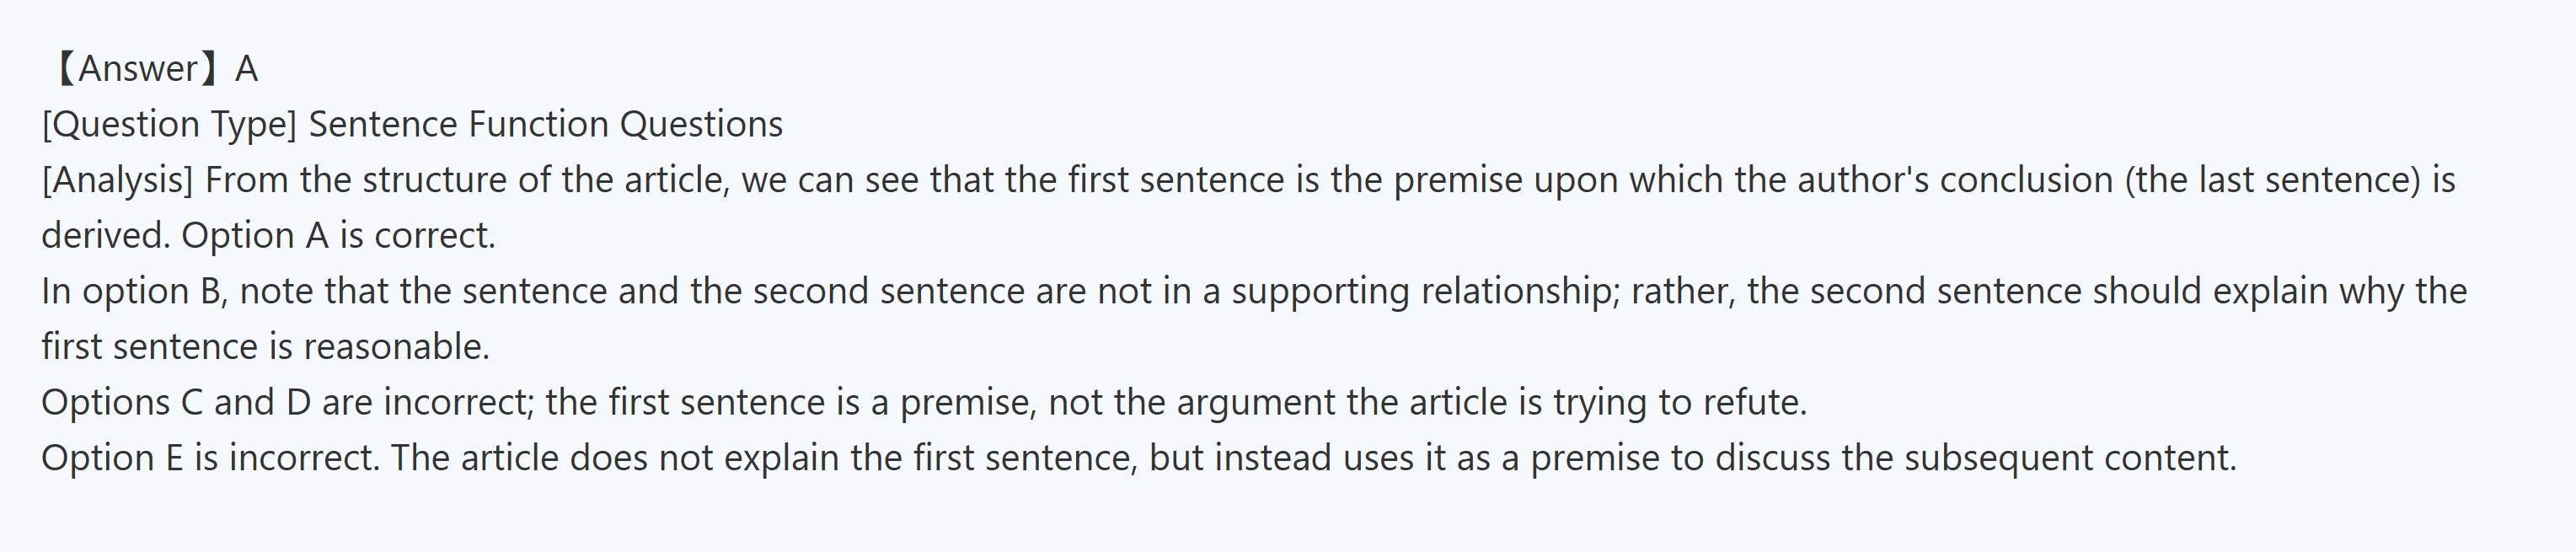
Task: Click "Option A is correct." sentence
Action: (338, 236)
